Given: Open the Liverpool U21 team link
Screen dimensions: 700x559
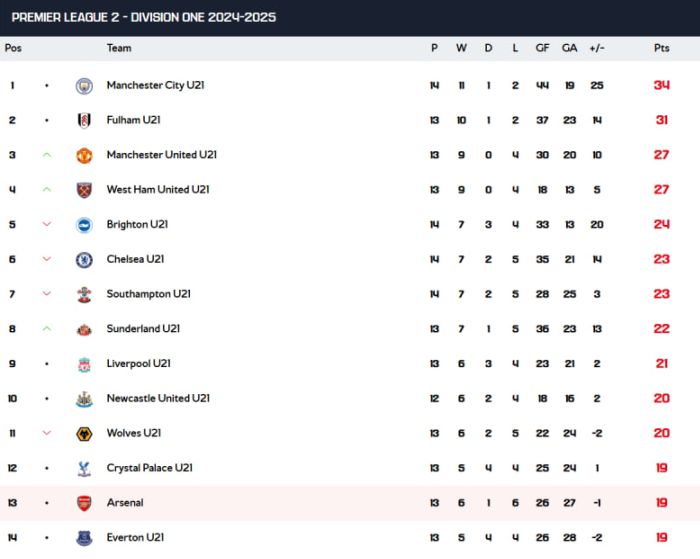Looking at the screenshot, I should tap(138, 363).
